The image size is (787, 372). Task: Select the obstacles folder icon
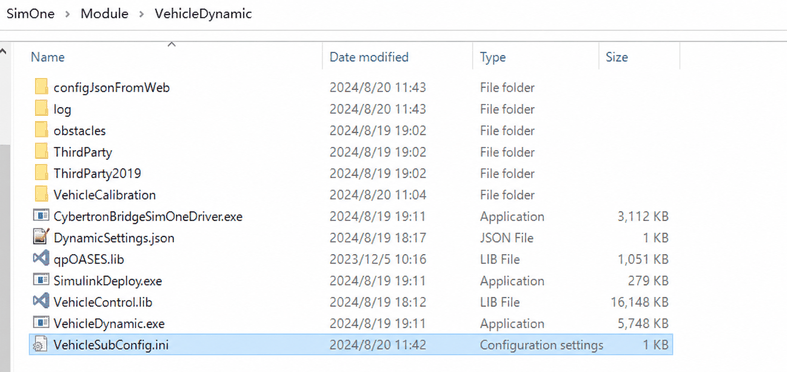click(42, 130)
